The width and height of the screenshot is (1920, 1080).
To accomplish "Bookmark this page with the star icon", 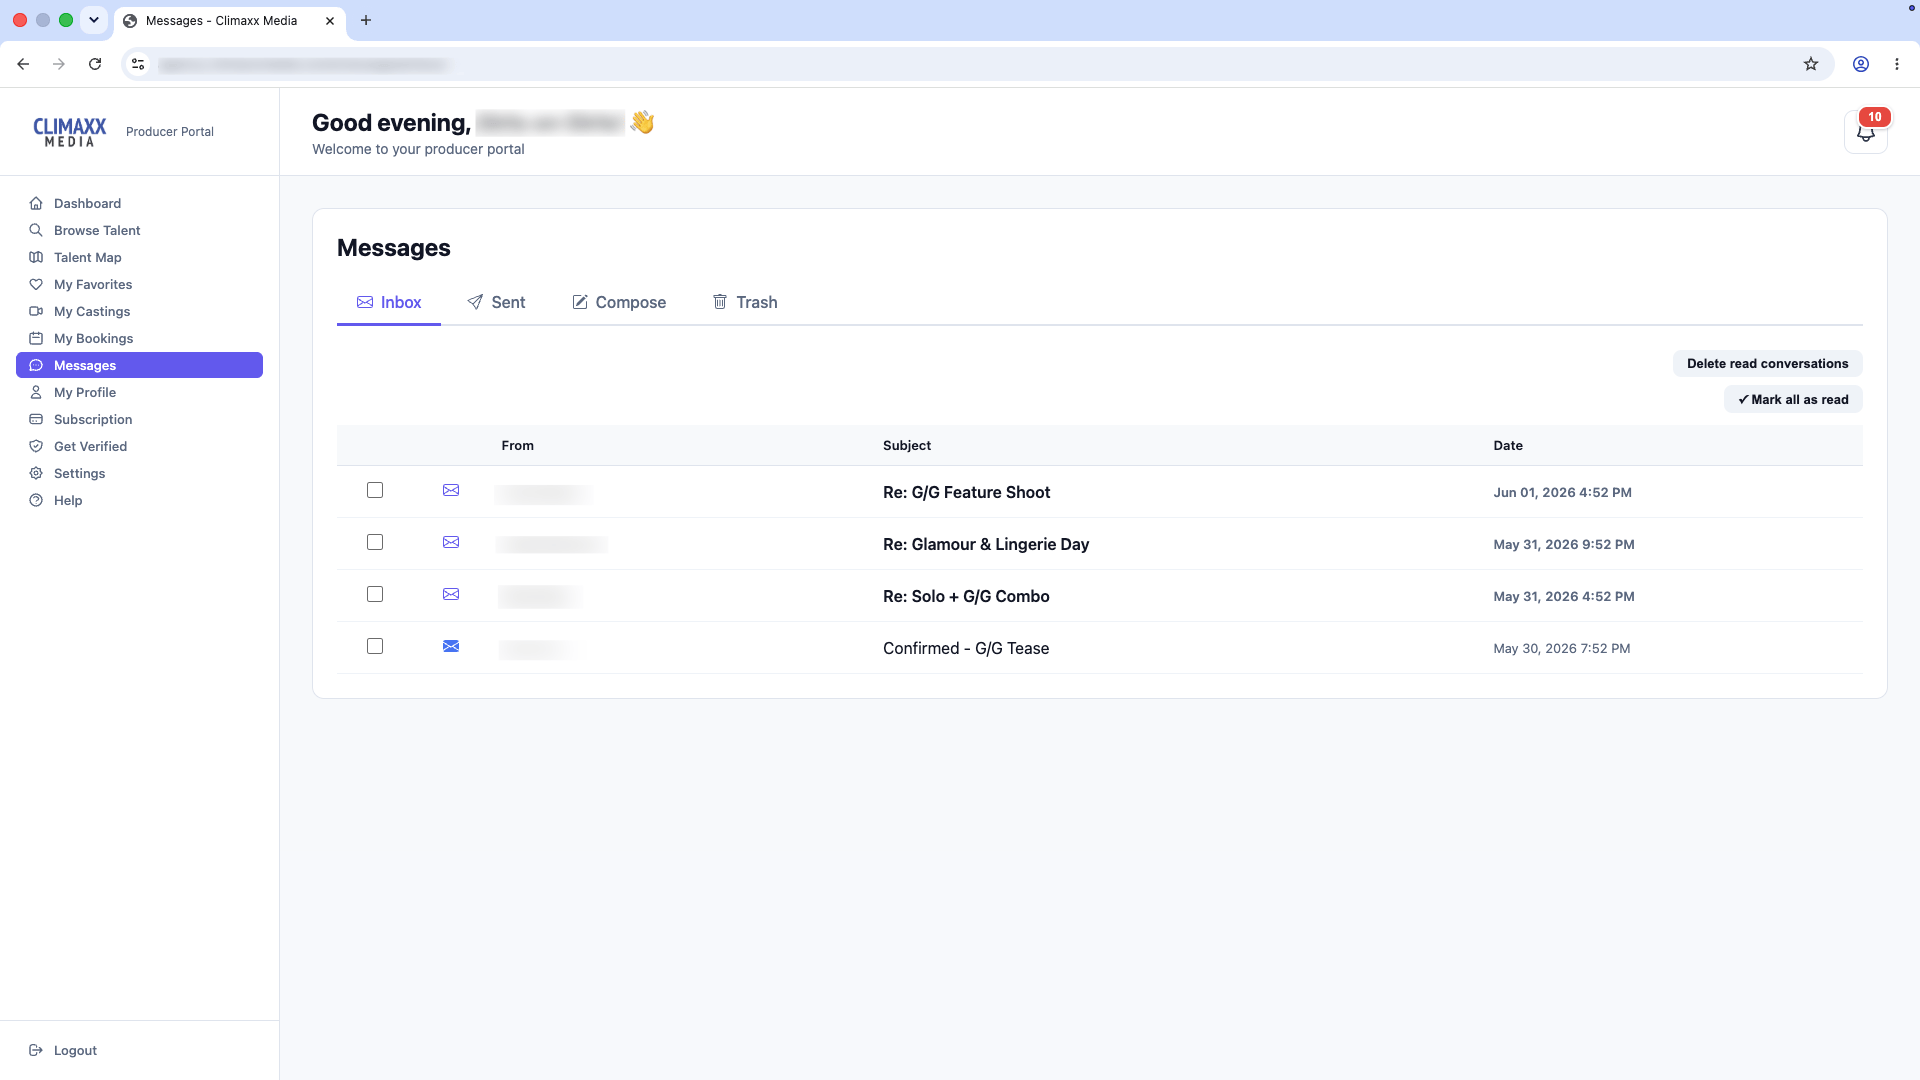I will click(1811, 64).
